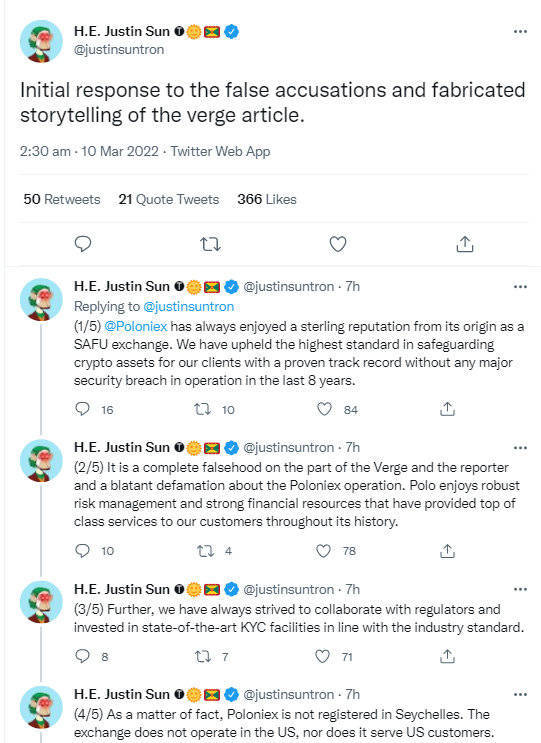Open @justinsuntron link after Replying to
541x743 pixels.
(189, 307)
